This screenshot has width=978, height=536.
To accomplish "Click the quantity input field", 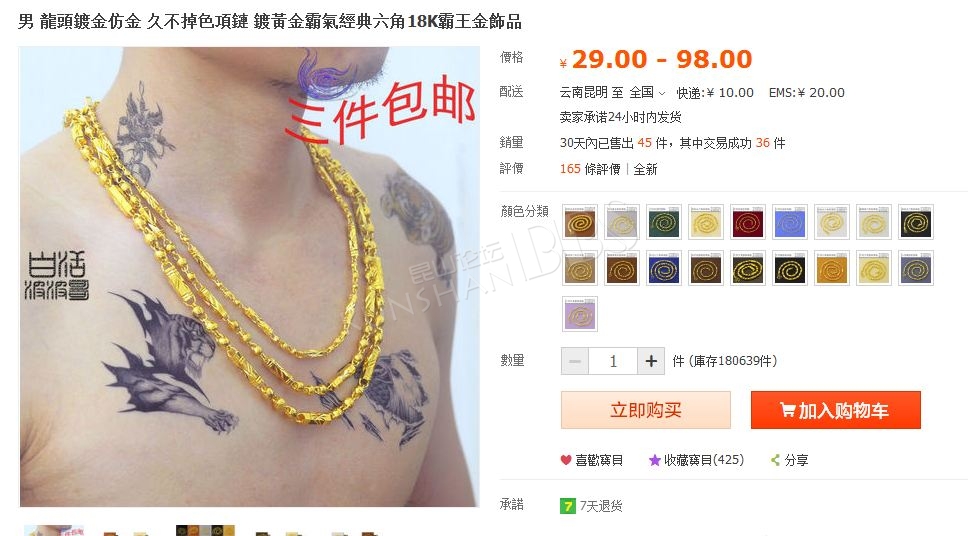I will [613, 361].
